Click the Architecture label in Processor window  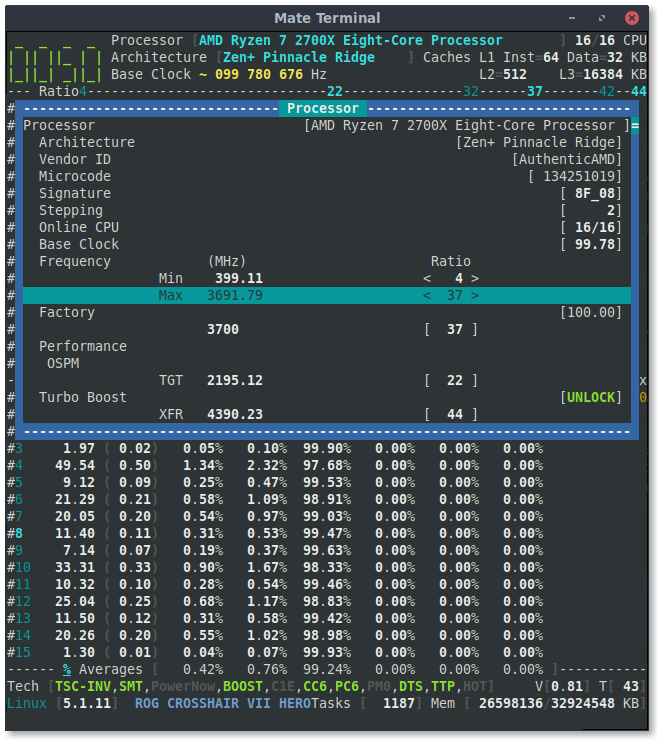[87, 143]
